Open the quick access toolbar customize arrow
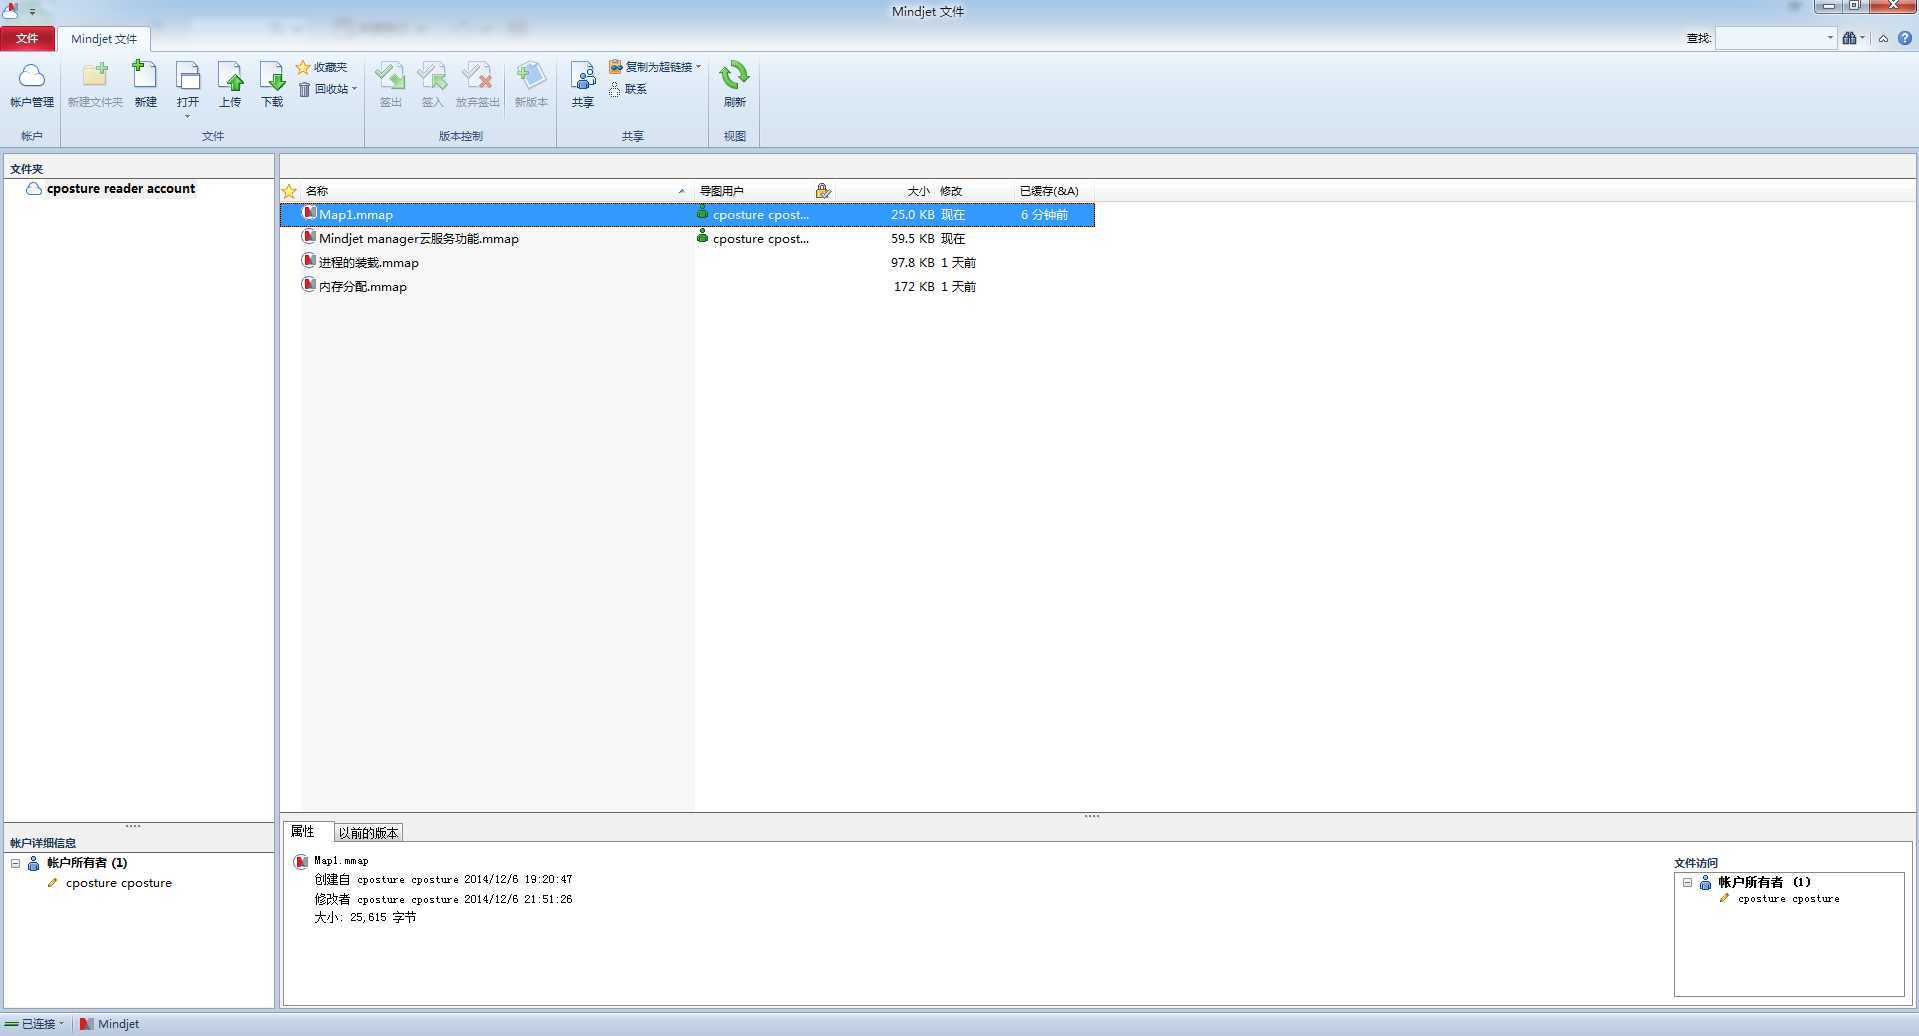 click(x=32, y=11)
